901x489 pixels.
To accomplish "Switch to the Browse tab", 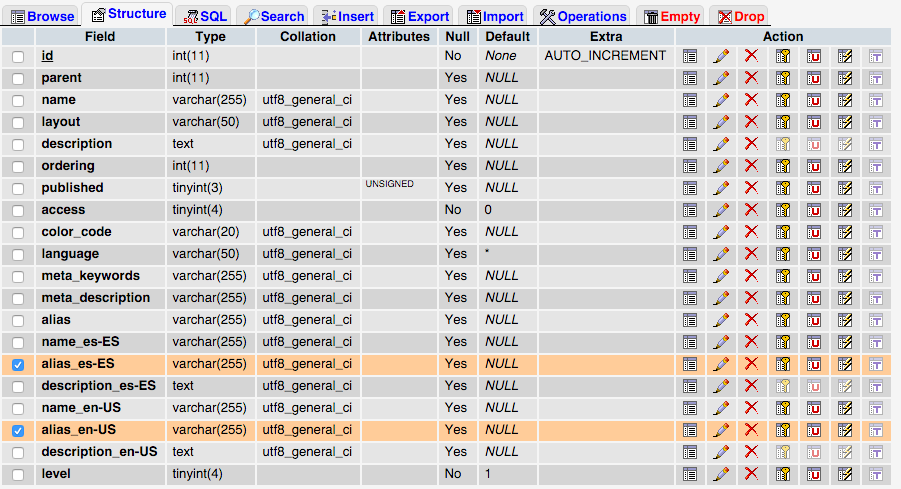I will click(42, 16).
